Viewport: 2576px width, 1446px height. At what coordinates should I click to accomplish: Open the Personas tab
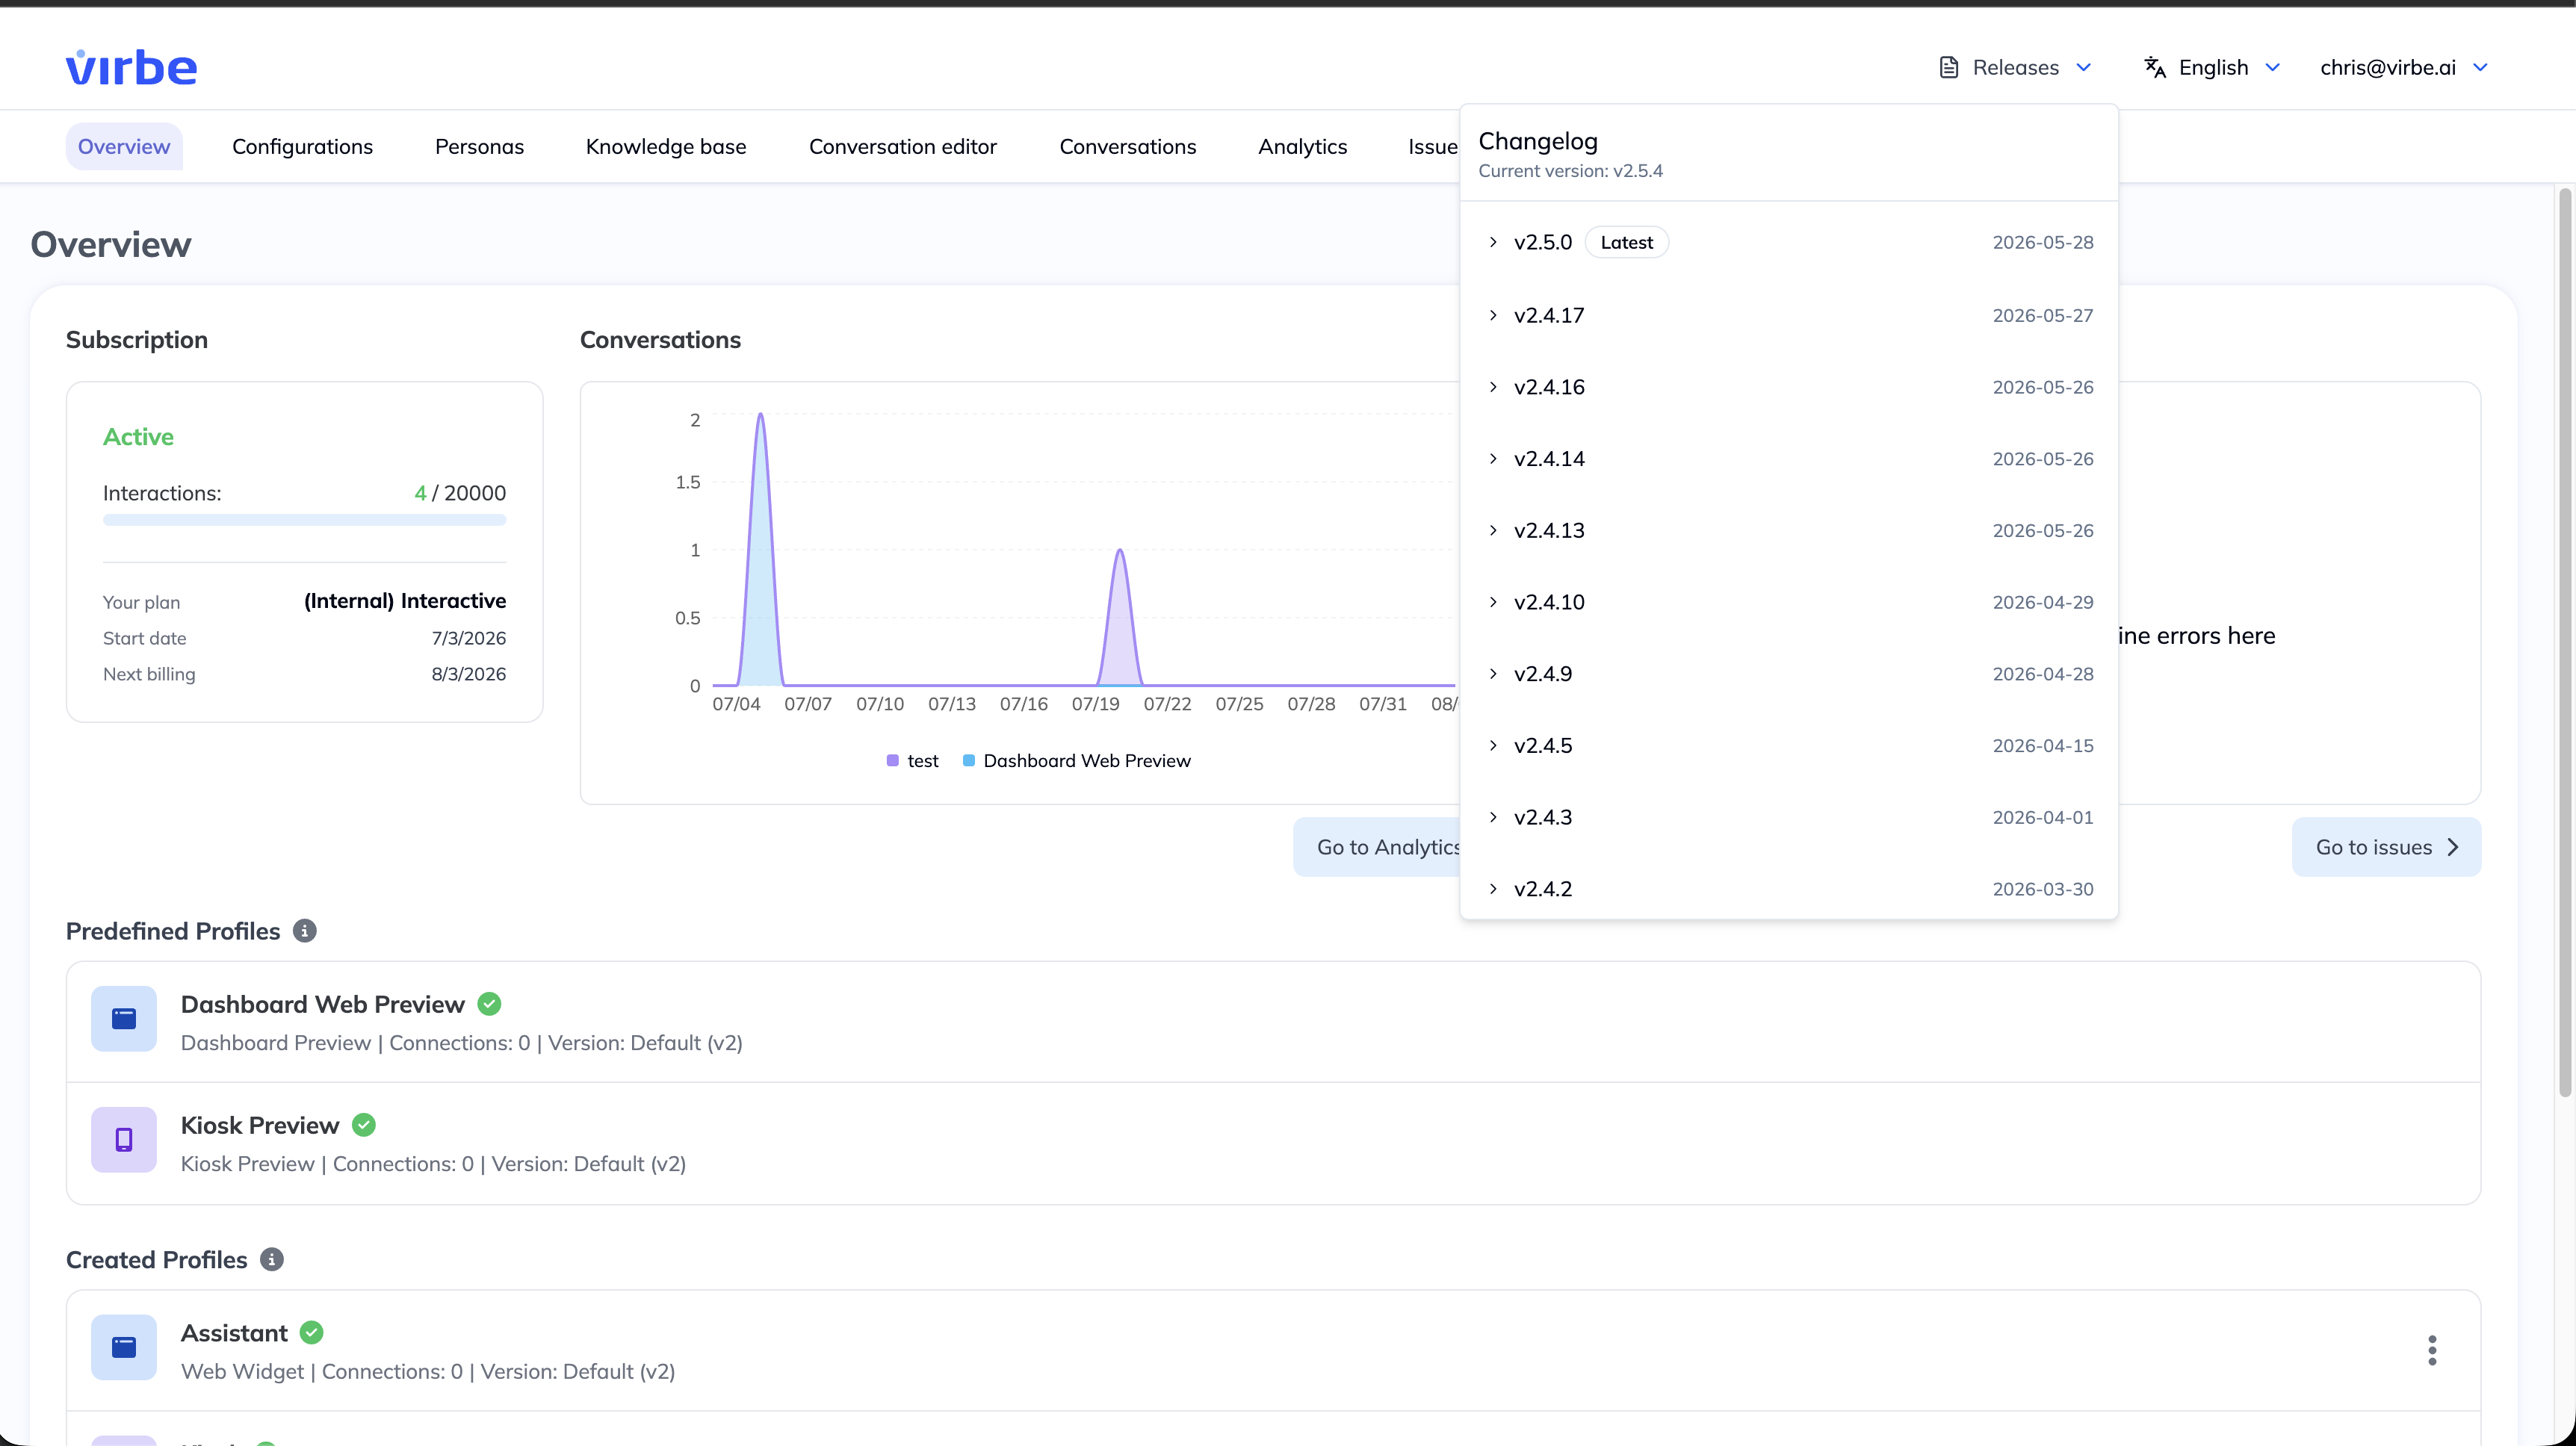coord(479,146)
